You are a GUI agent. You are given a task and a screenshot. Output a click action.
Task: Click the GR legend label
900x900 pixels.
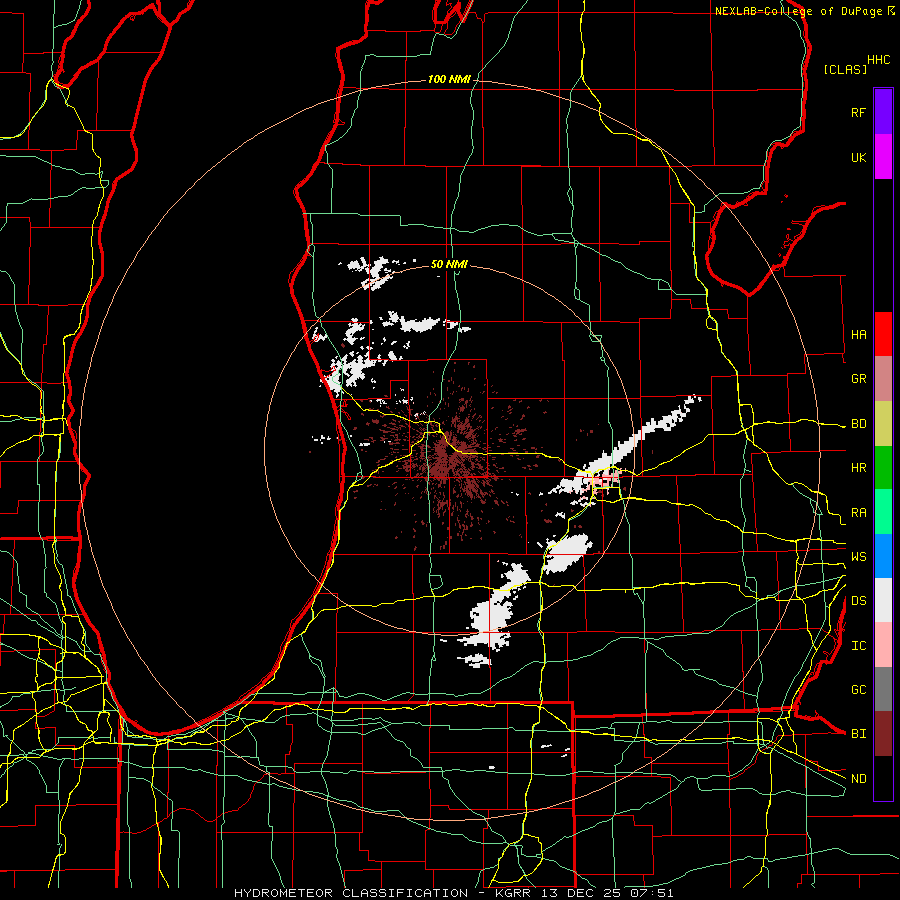pos(858,379)
